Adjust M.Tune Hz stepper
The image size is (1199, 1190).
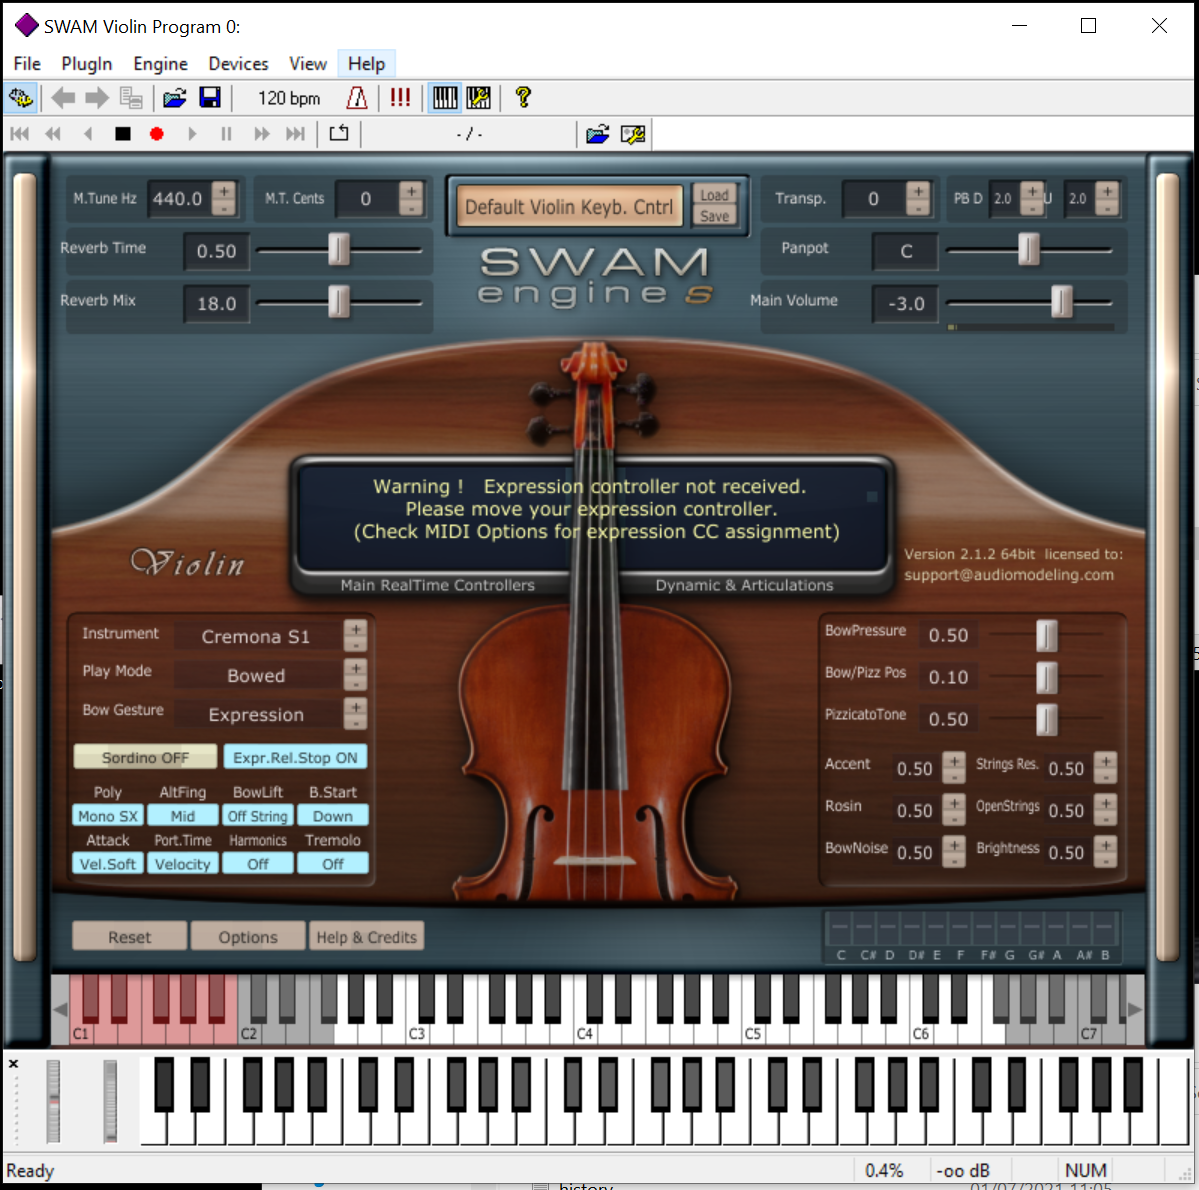224,199
